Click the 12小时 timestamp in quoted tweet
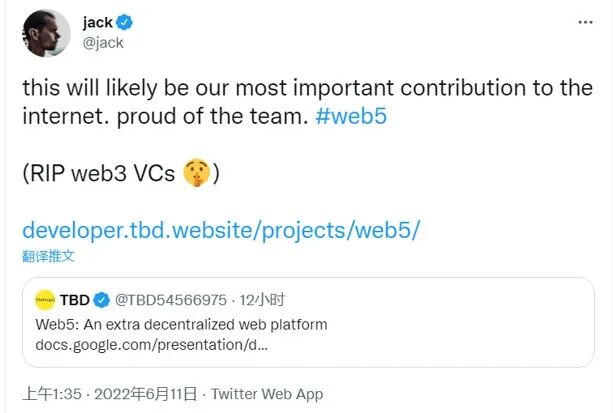The height and width of the screenshot is (413, 613). 262,300
